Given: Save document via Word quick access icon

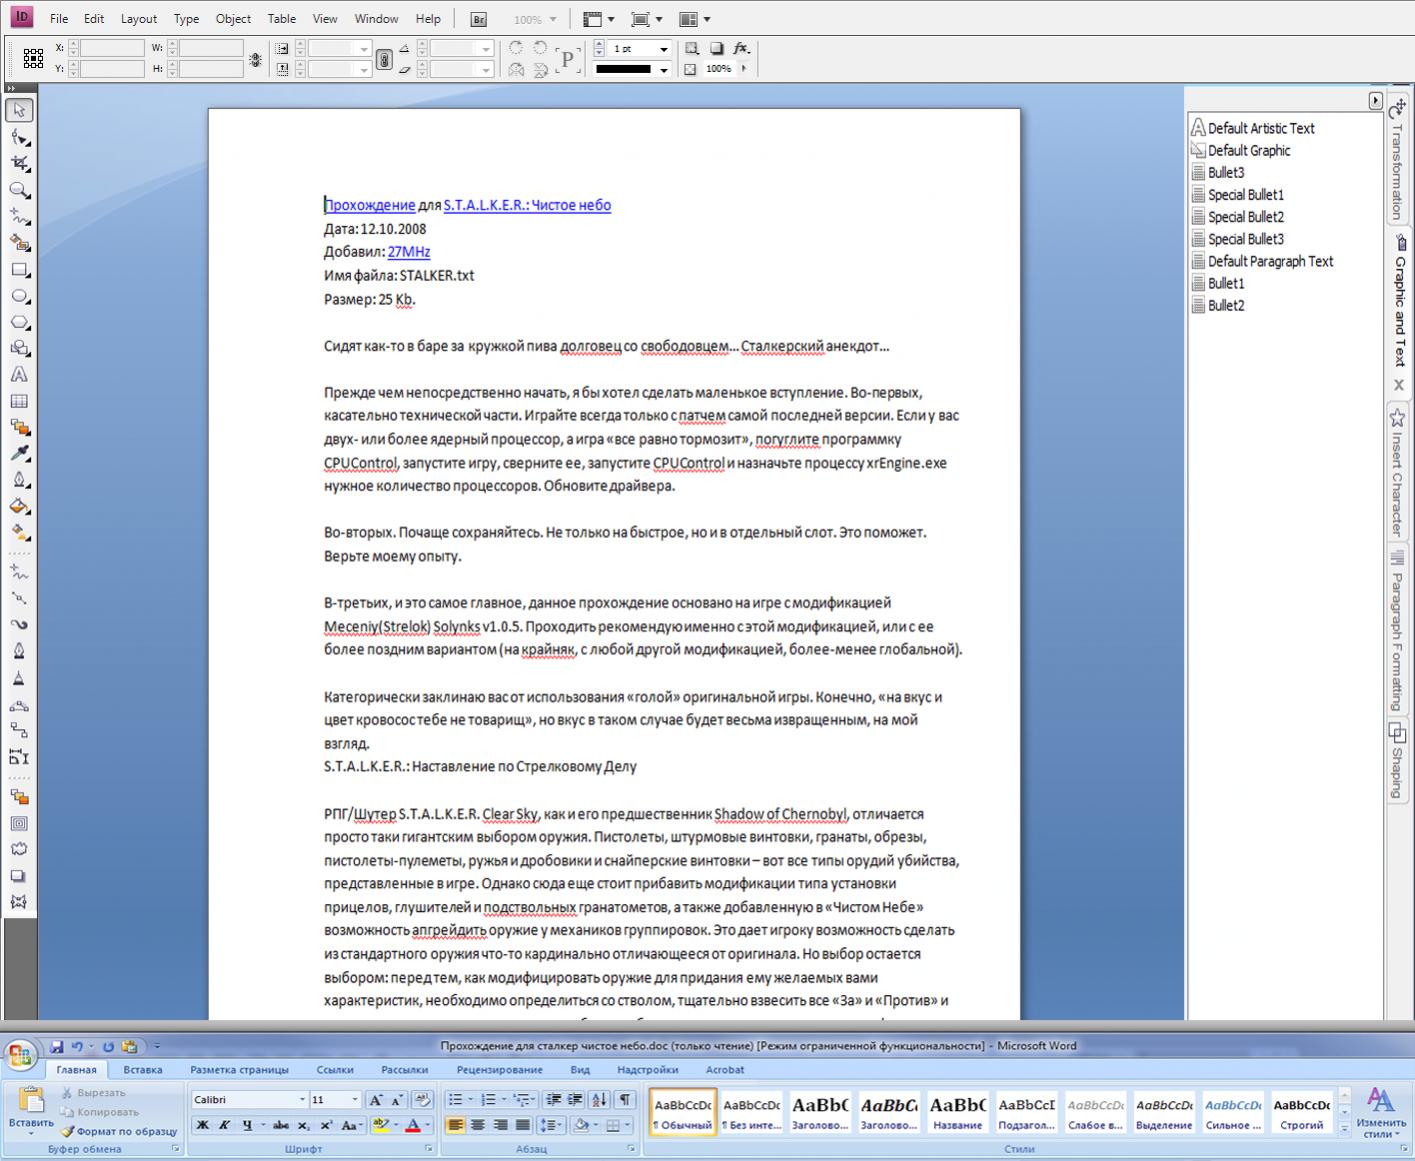Looking at the screenshot, I should tap(57, 1047).
